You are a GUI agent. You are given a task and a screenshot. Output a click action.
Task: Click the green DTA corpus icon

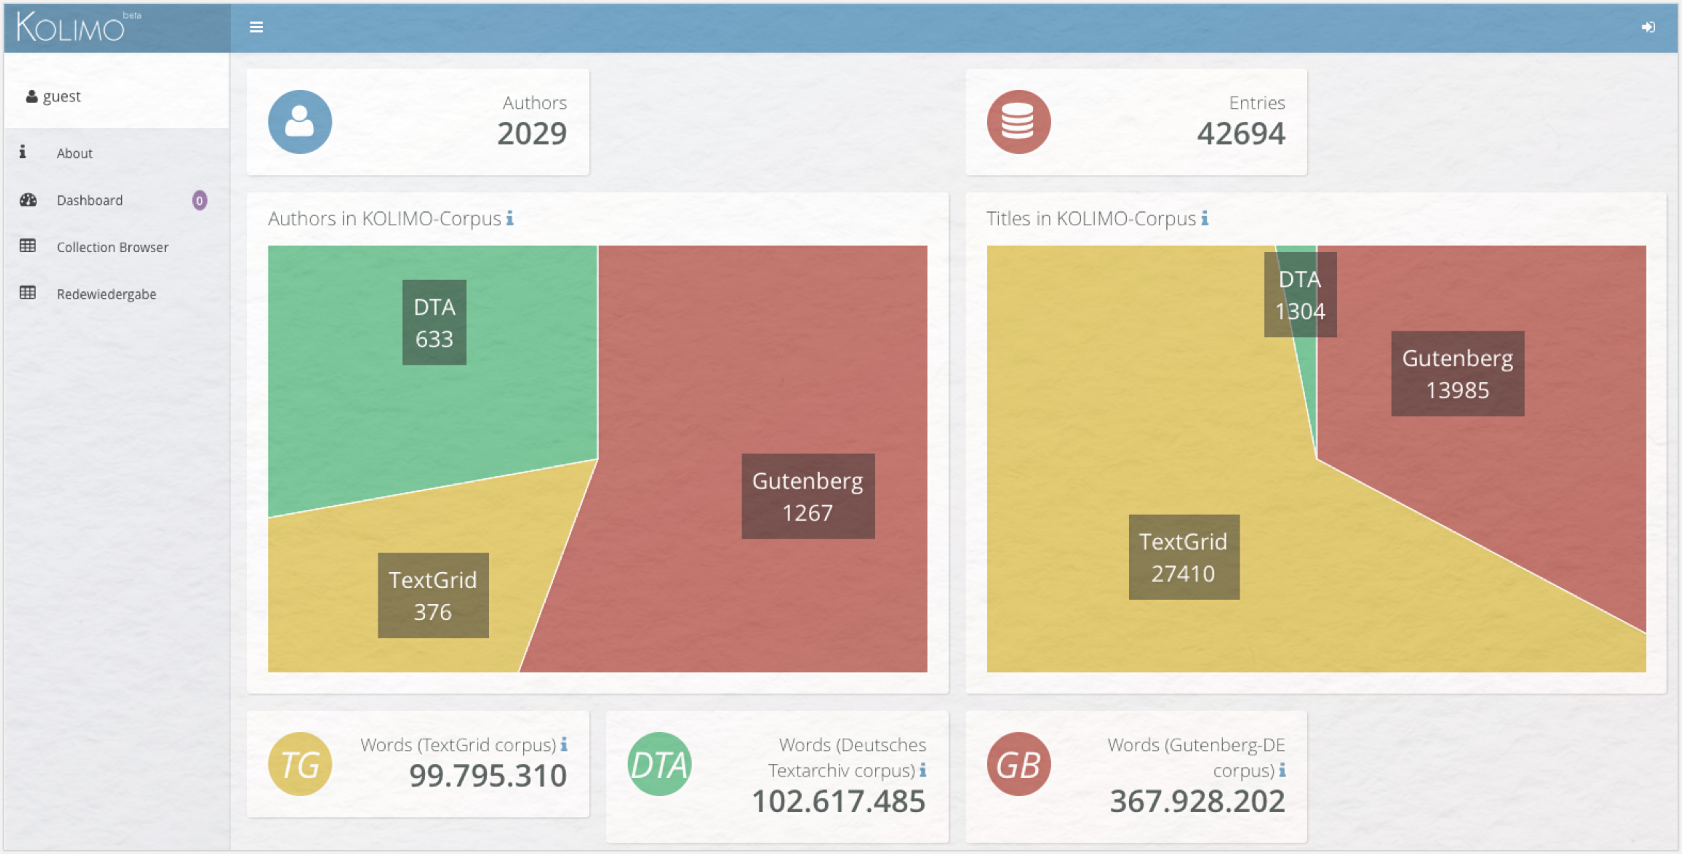pos(660,765)
